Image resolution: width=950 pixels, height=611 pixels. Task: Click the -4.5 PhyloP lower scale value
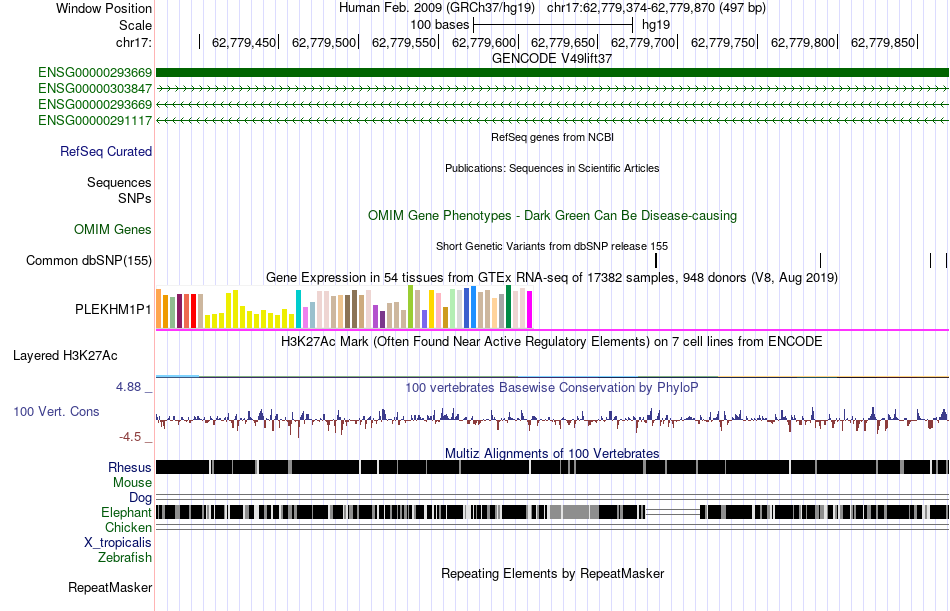pos(130,437)
